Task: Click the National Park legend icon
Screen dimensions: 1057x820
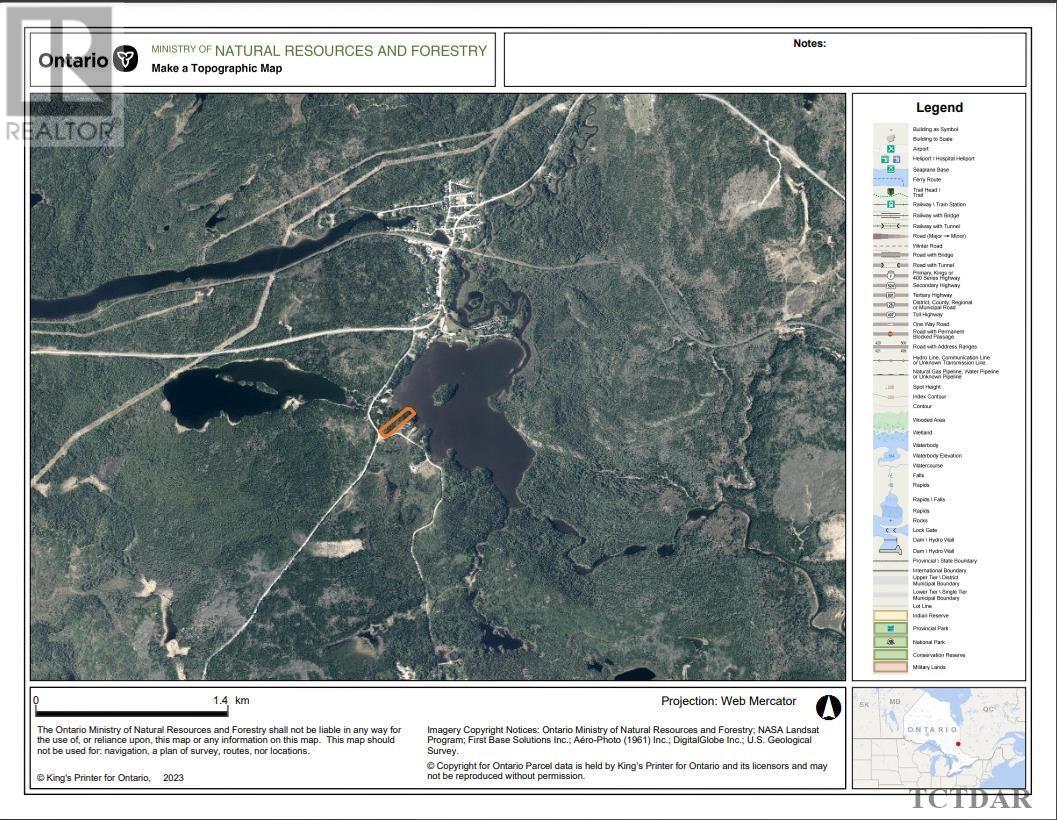Action: tap(890, 642)
